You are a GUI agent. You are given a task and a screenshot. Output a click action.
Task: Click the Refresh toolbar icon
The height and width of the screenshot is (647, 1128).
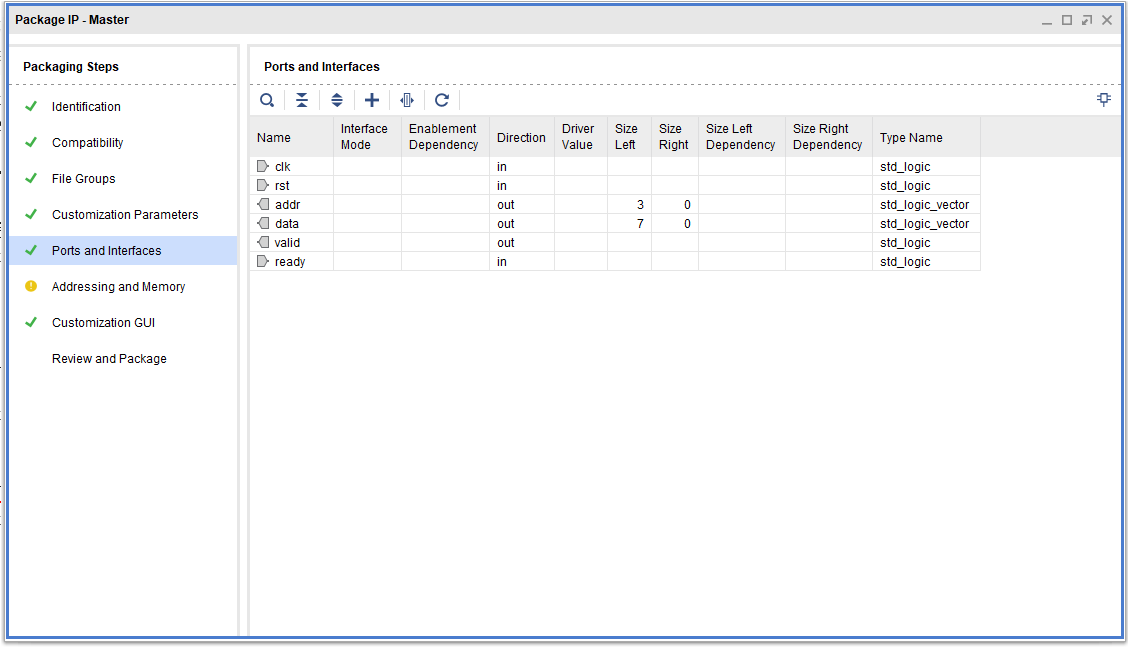[442, 101]
